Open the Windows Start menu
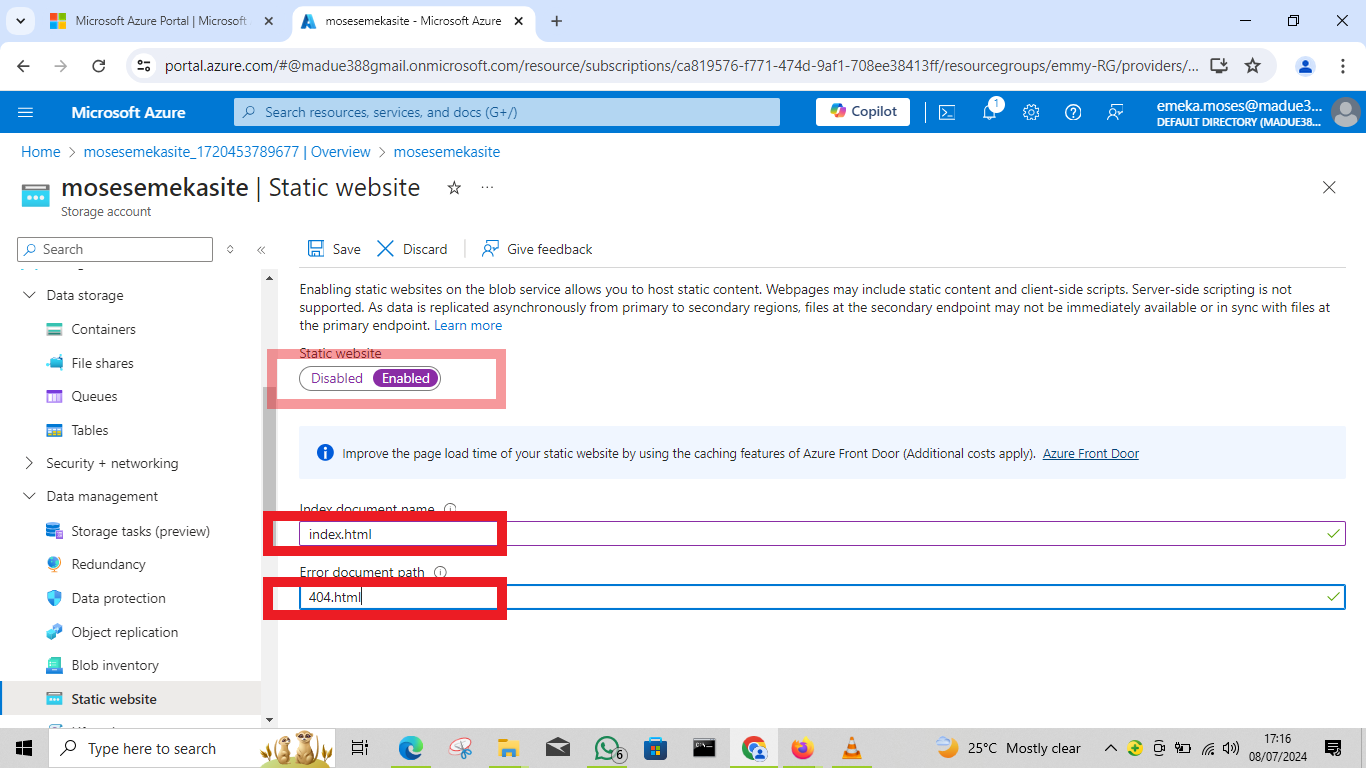The image size is (1366, 768). point(24,748)
